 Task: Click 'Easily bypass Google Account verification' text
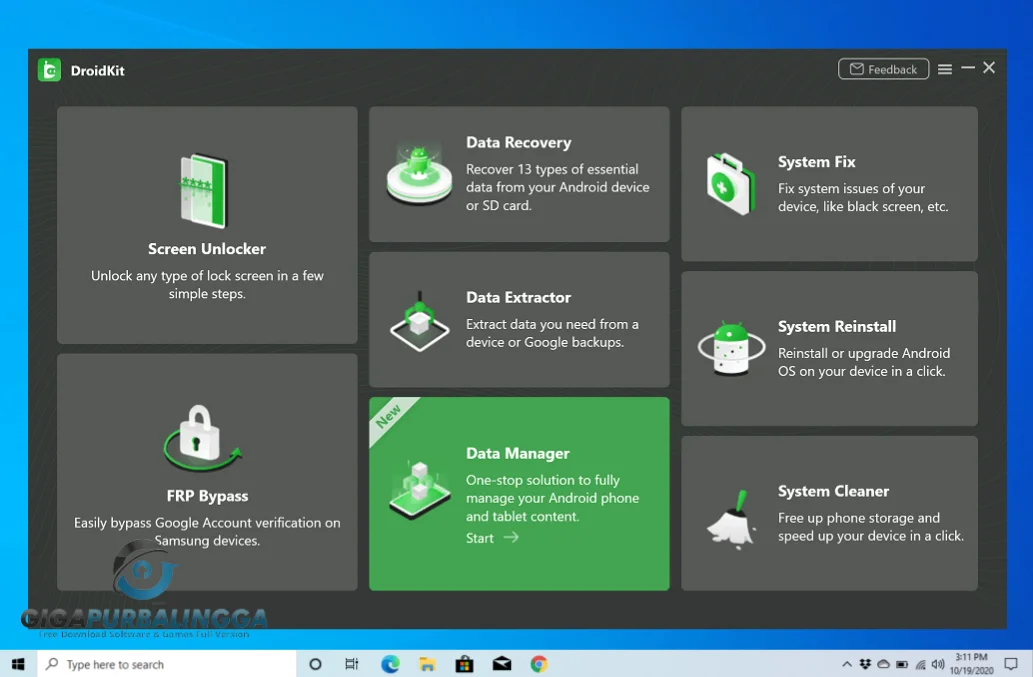(x=207, y=531)
